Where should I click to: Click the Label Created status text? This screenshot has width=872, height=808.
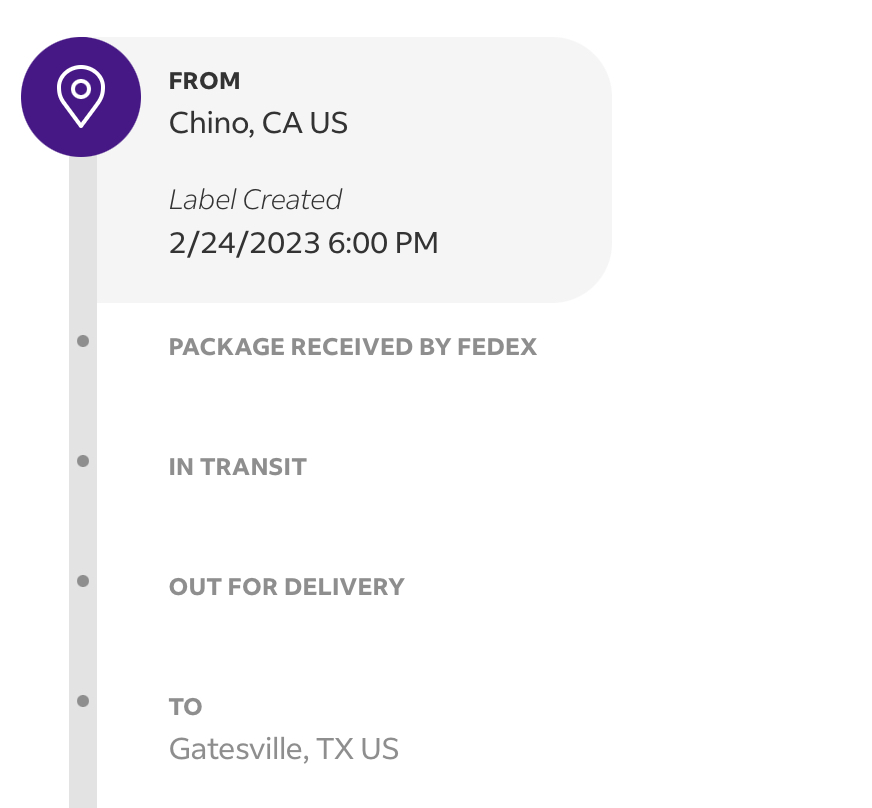click(x=255, y=200)
